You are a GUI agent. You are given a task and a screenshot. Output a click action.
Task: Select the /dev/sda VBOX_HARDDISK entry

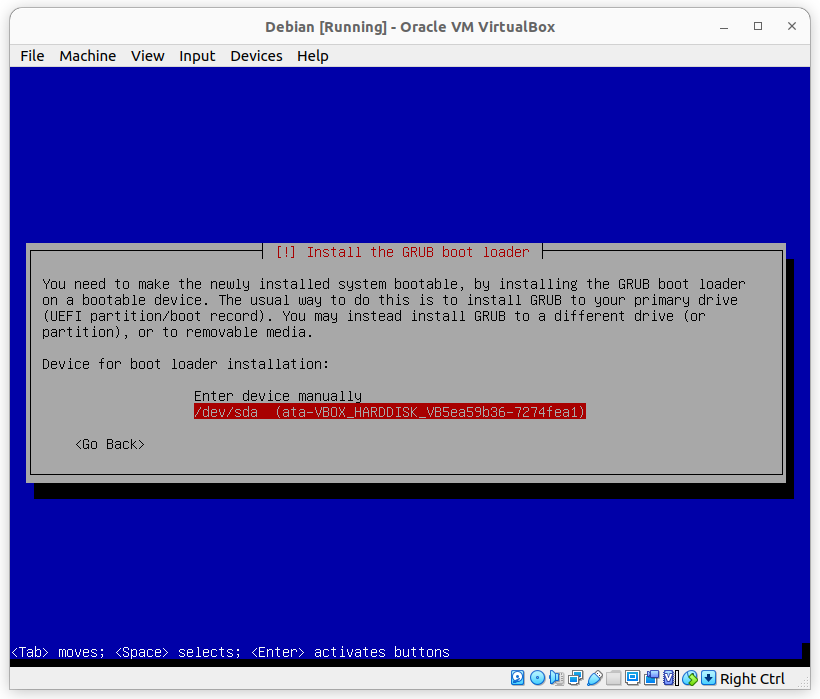pos(389,412)
